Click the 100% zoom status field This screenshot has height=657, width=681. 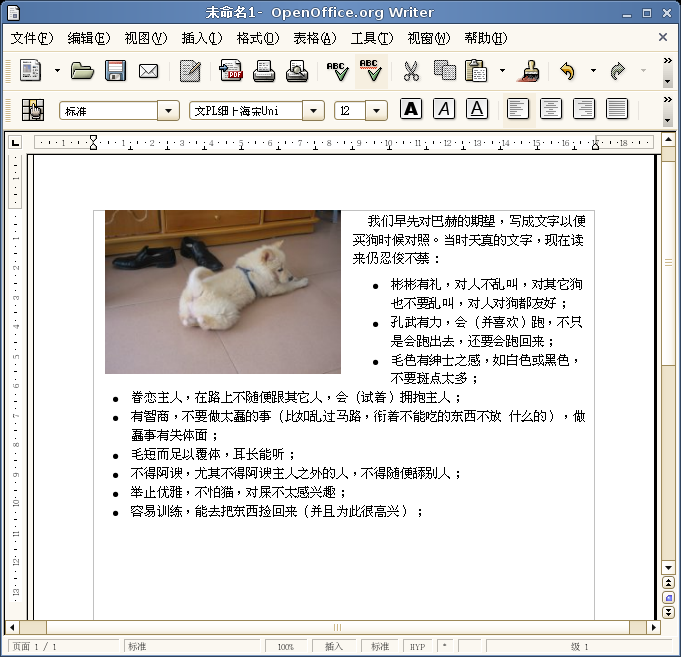[286, 647]
